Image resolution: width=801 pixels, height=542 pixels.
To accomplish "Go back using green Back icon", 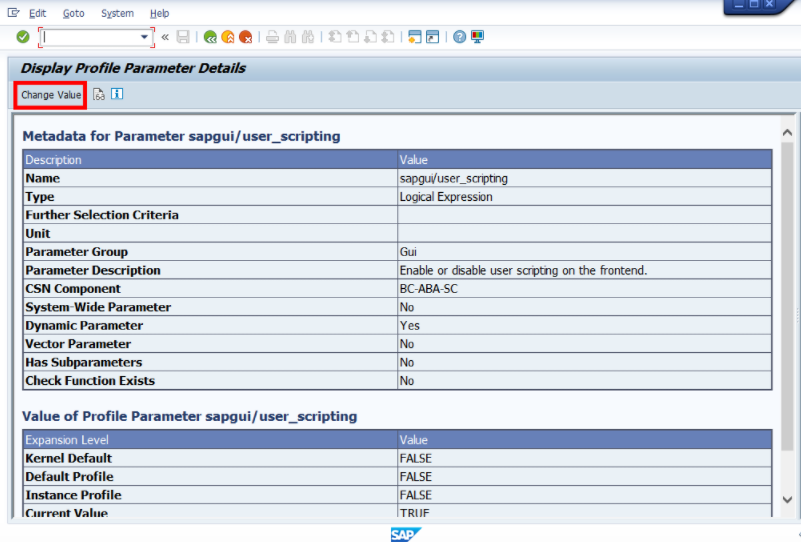I will coord(210,37).
